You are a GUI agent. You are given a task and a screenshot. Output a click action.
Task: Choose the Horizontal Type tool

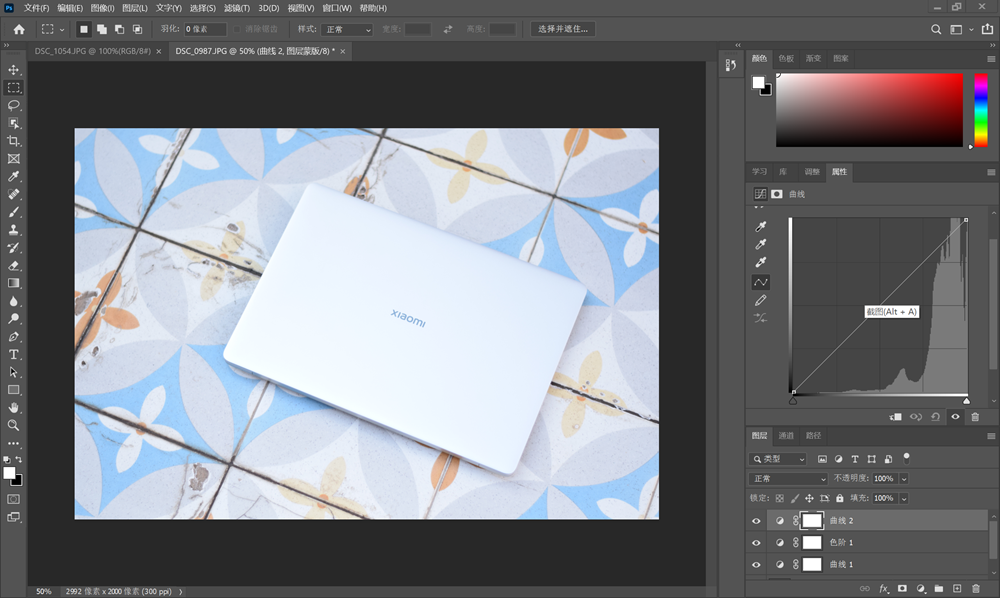[x=14, y=354]
